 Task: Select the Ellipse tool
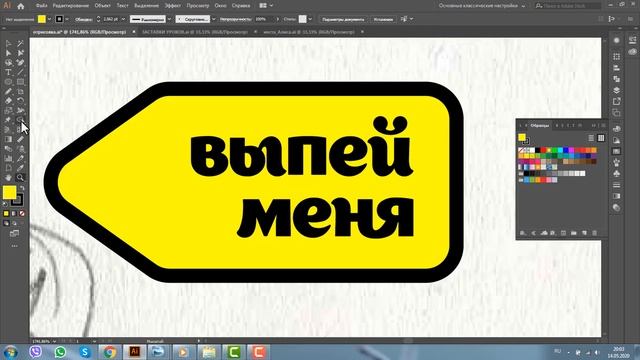8,82
